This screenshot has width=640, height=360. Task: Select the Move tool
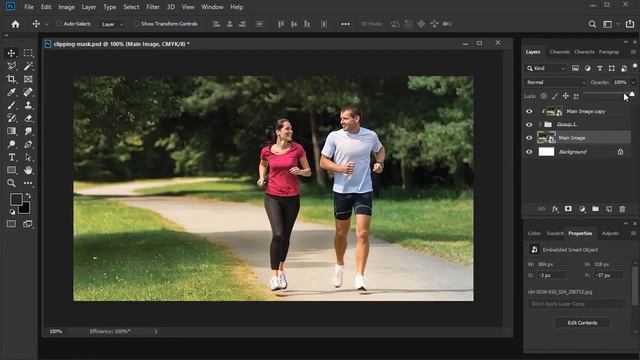coord(11,53)
